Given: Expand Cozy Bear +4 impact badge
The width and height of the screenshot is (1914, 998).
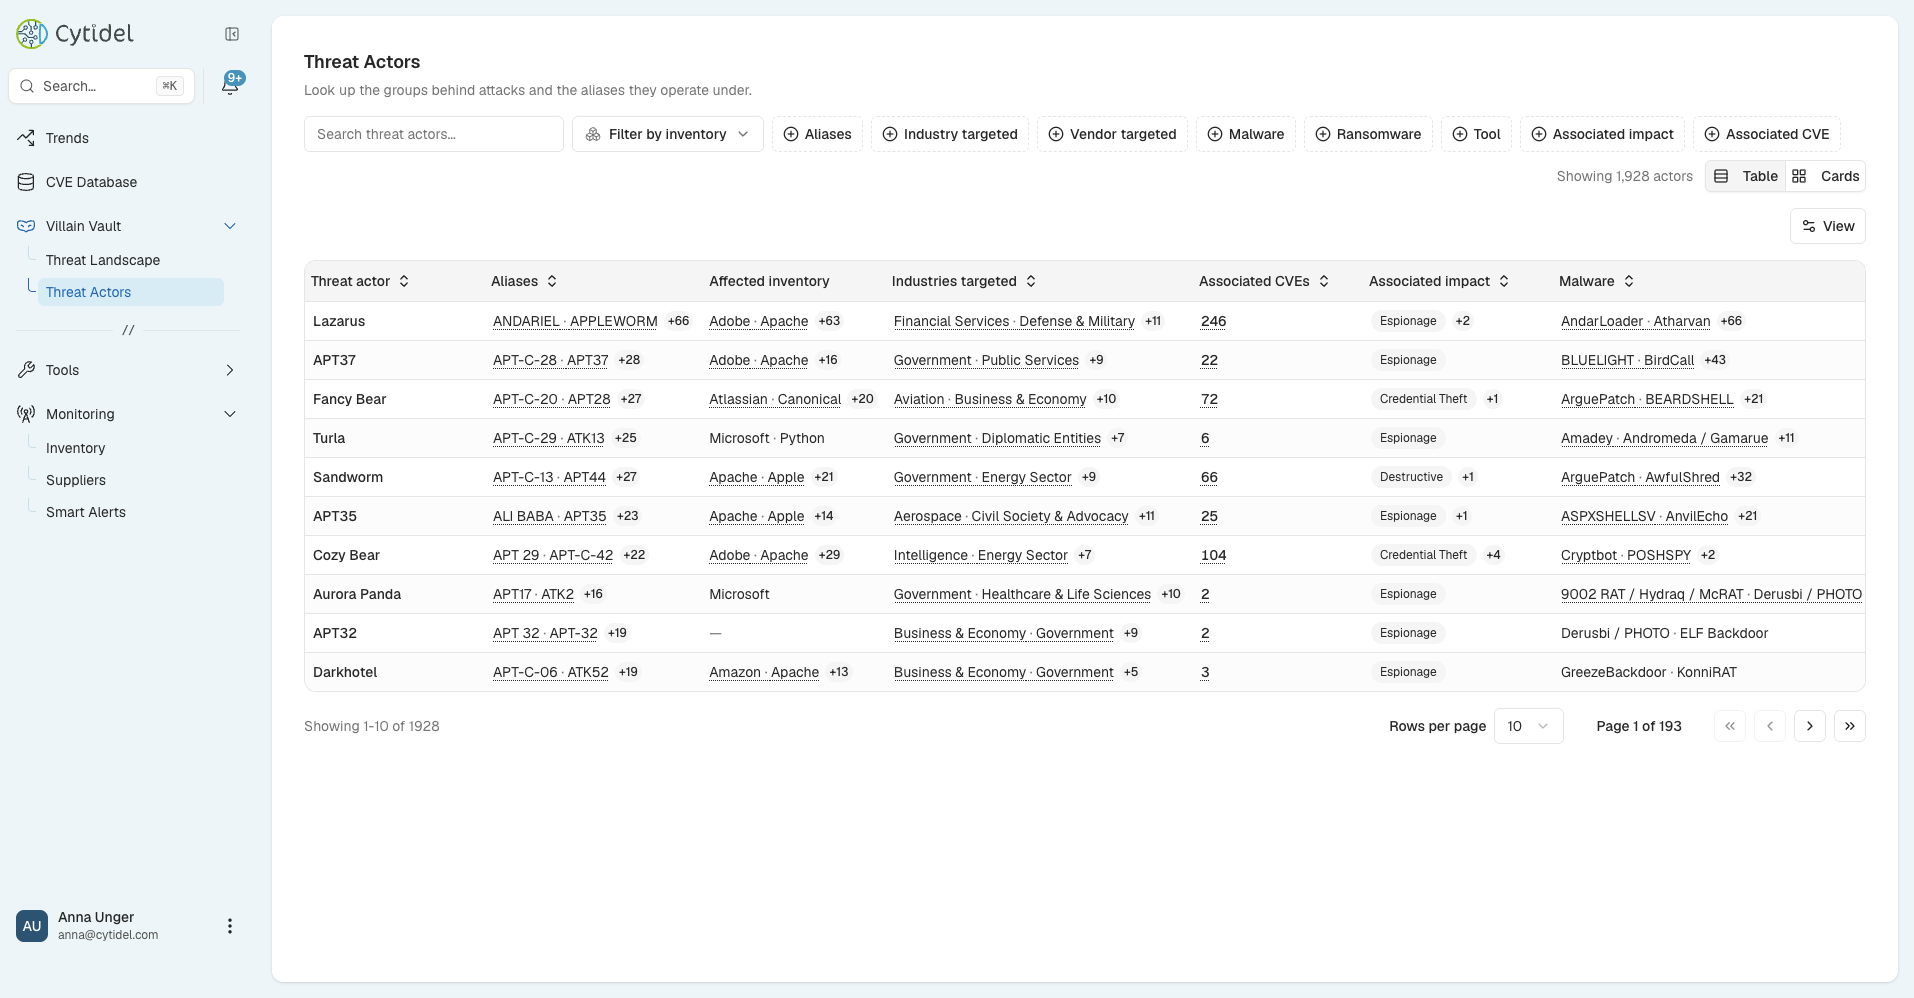Looking at the screenshot, I should 1493,555.
